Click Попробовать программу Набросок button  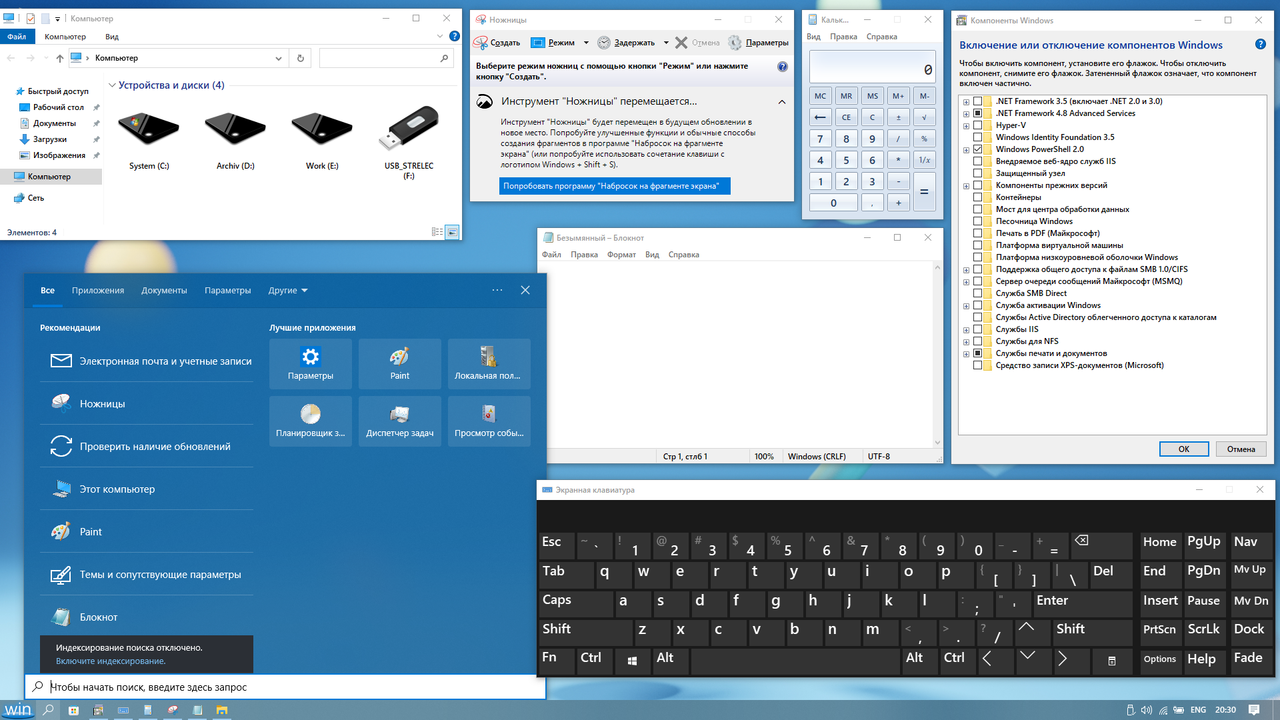coord(615,186)
